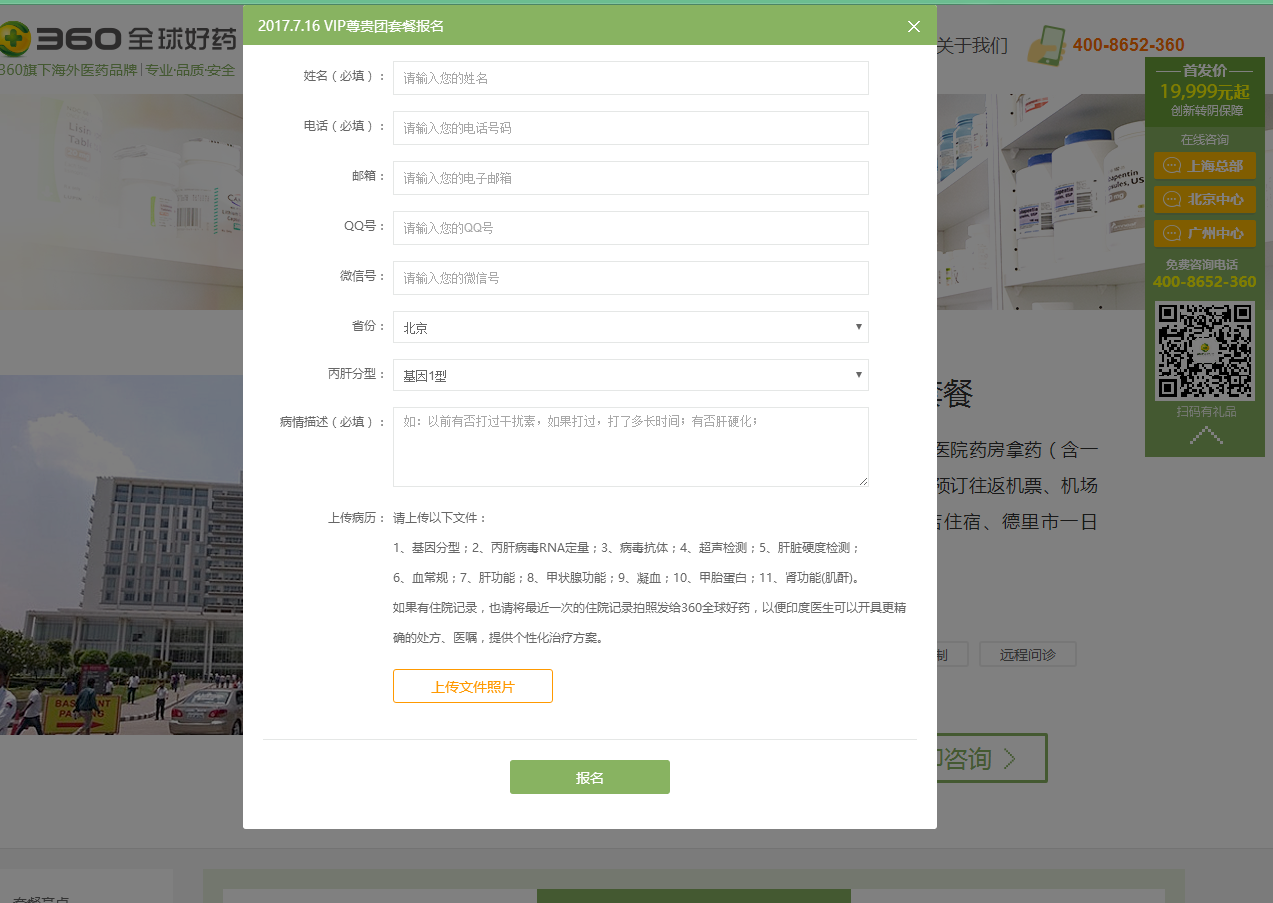Select the QQ号 input field
The image size is (1273, 903).
click(630, 228)
